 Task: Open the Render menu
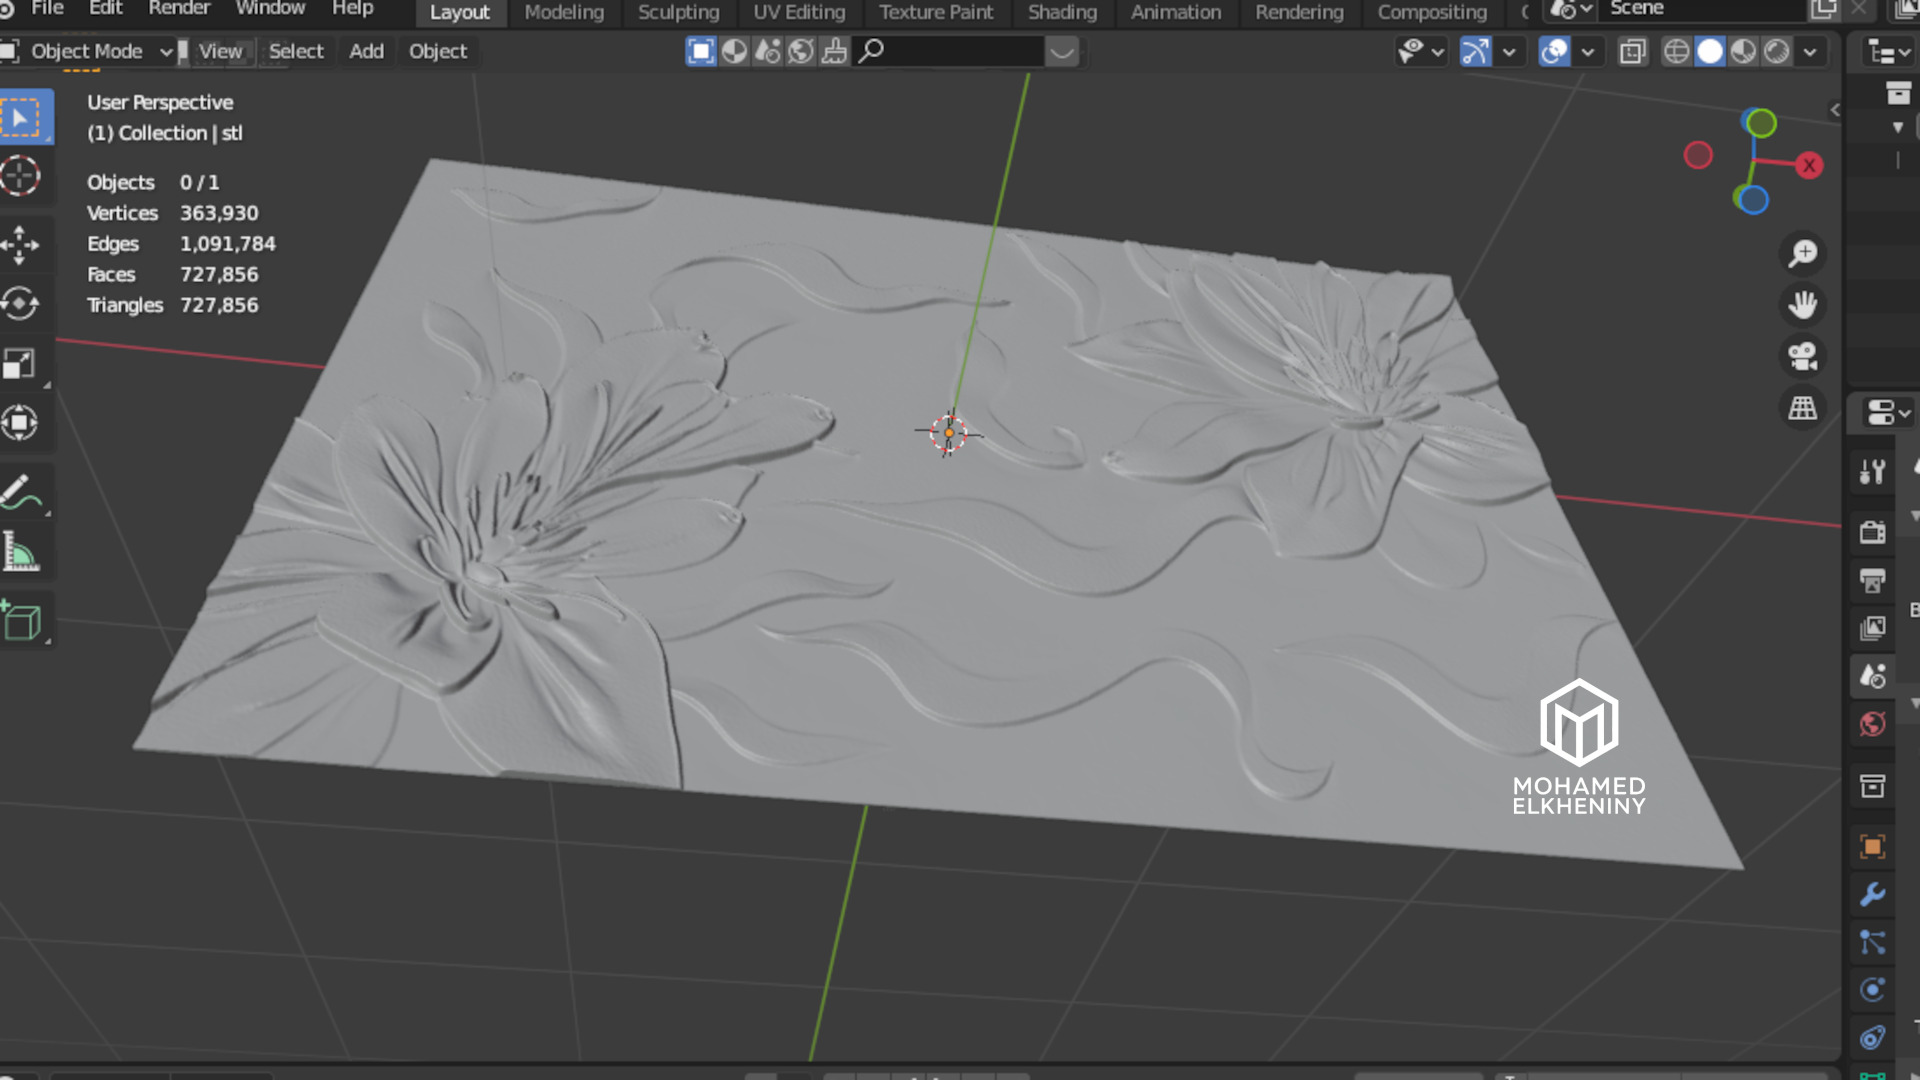[x=179, y=9]
